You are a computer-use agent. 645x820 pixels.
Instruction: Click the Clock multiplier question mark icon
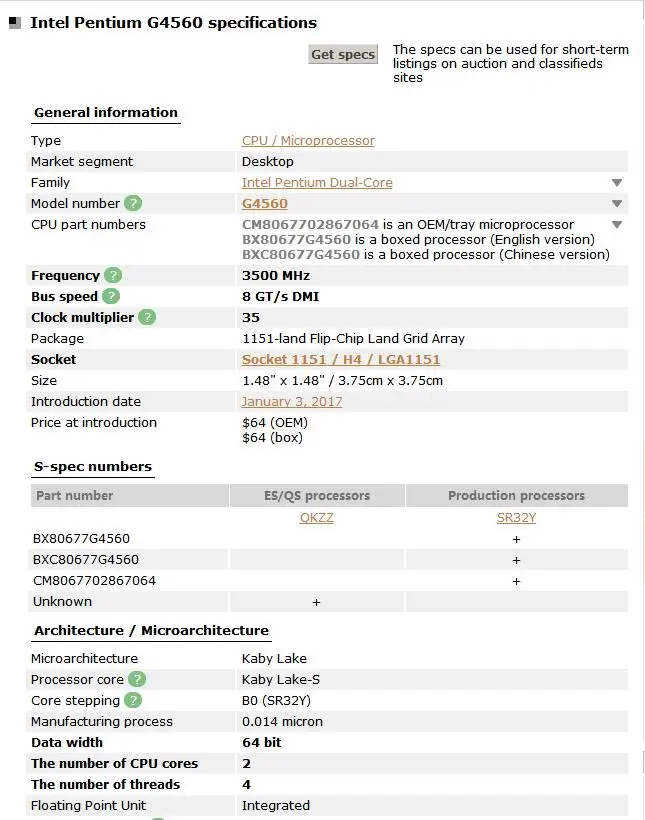[x=147, y=318]
